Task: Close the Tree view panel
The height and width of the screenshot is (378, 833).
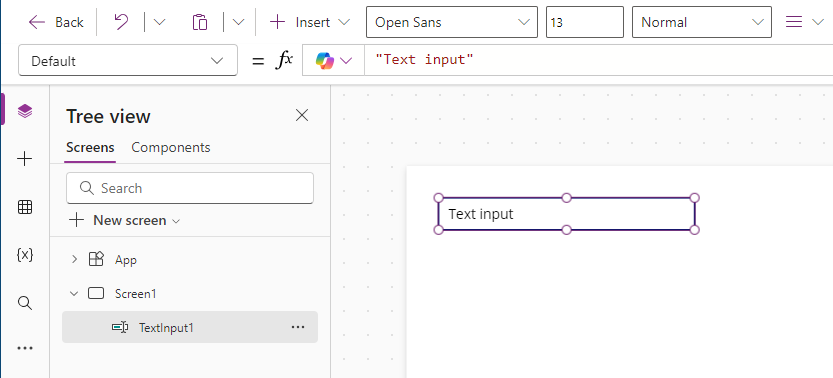Action: click(x=302, y=115)
